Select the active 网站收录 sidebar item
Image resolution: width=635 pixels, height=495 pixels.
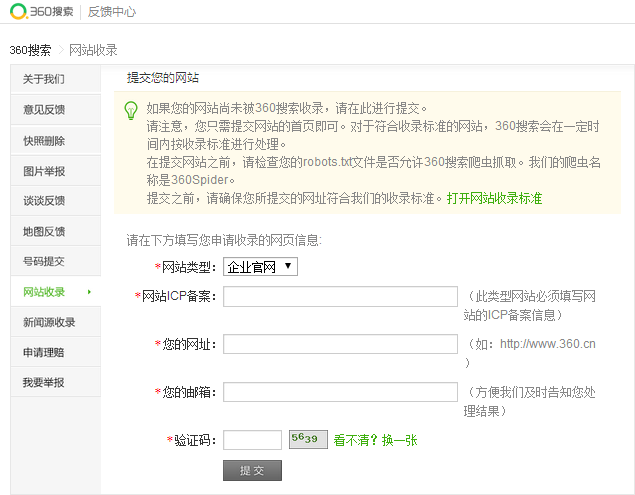[55, 292]
